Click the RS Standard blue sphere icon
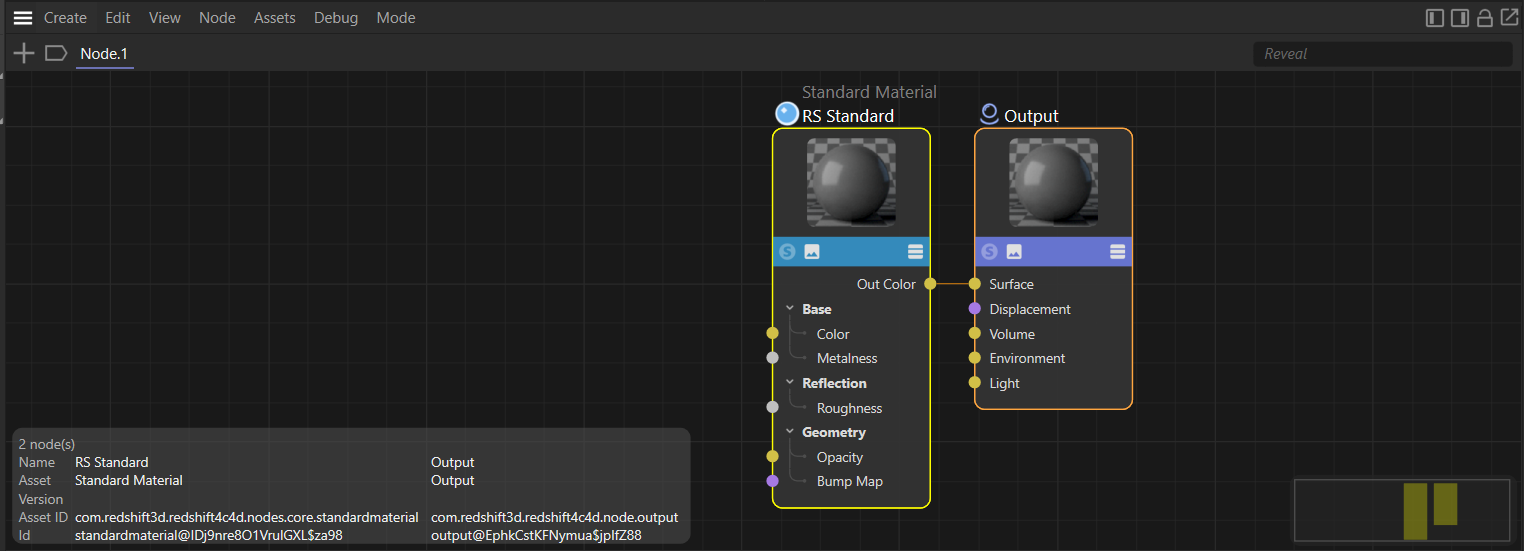 coord(787,113)
